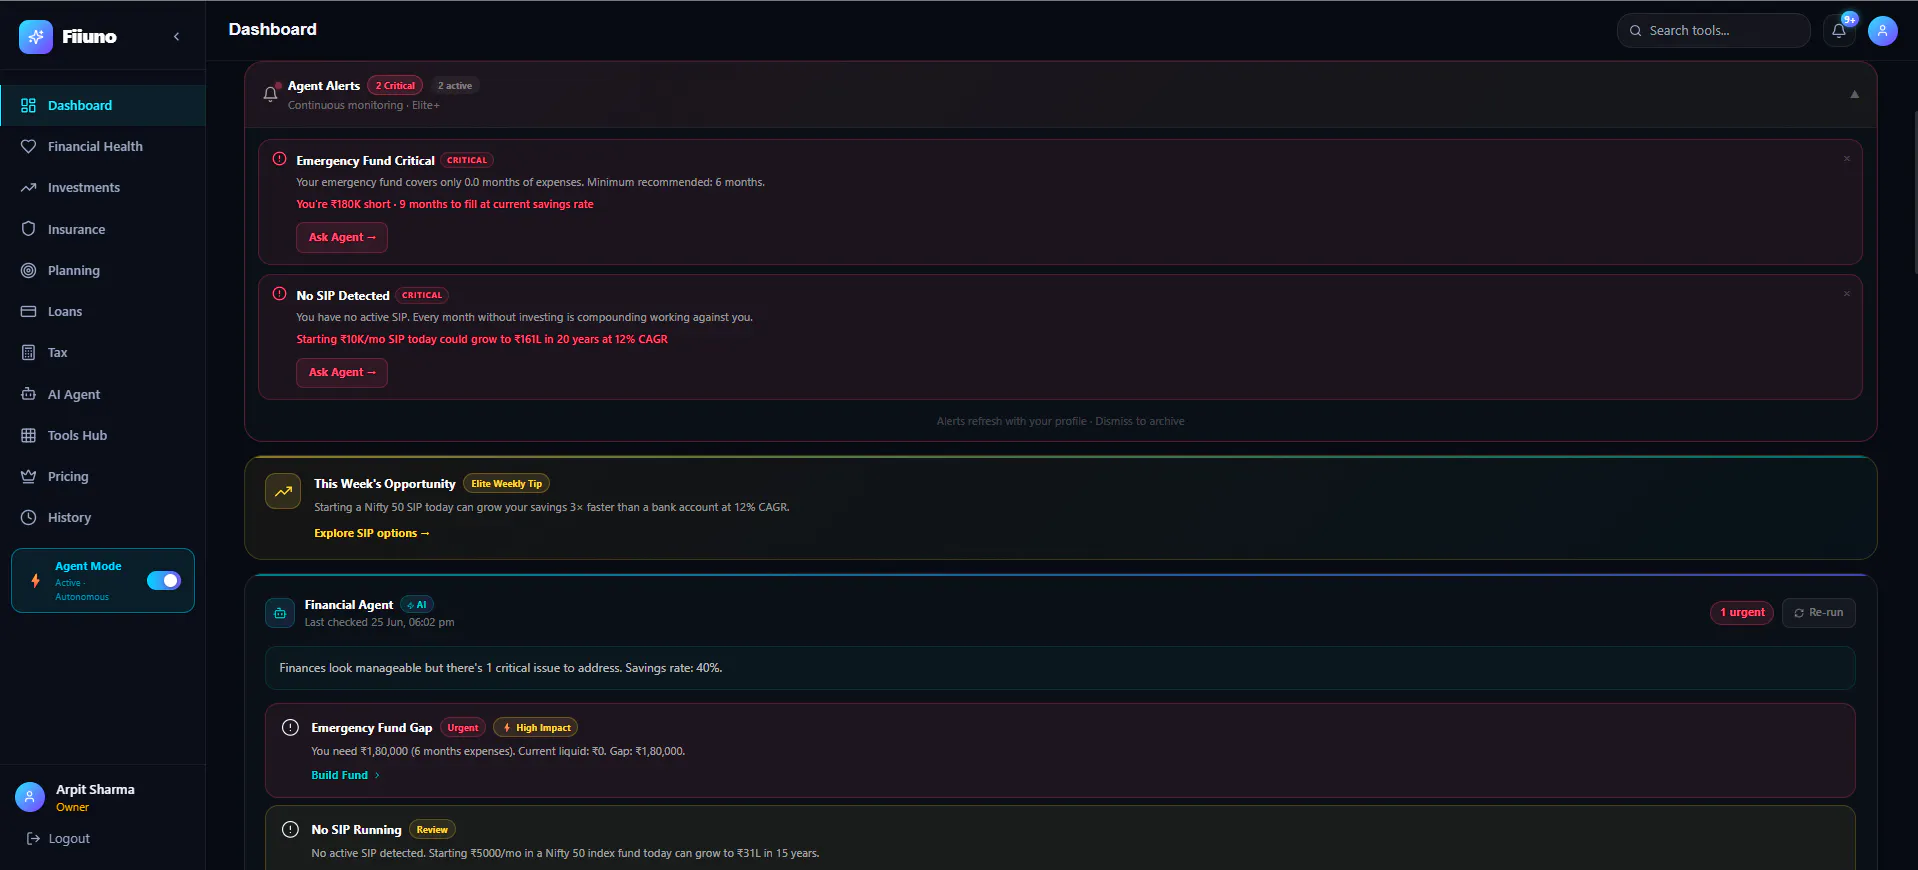
Task: Toggle Agent Mode switch off
Action: coord(164,580)
